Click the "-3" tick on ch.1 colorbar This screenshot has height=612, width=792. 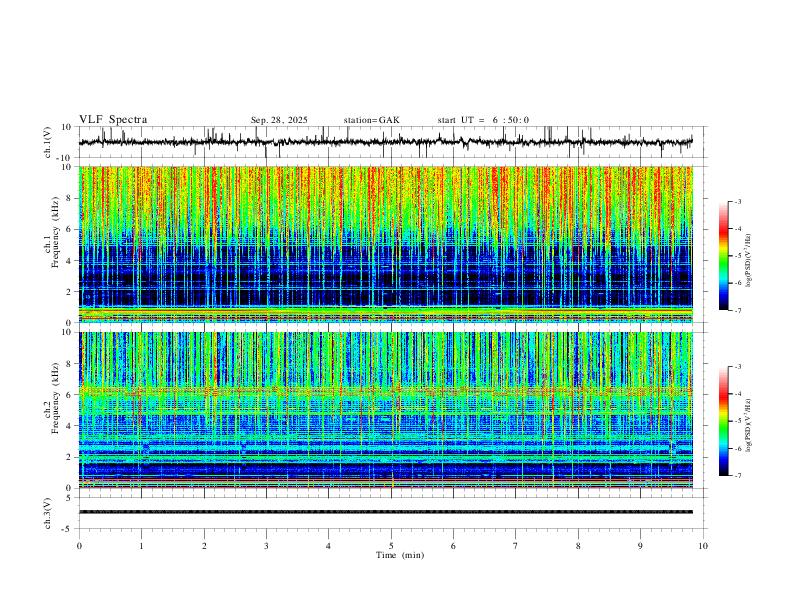click(738, 201)
